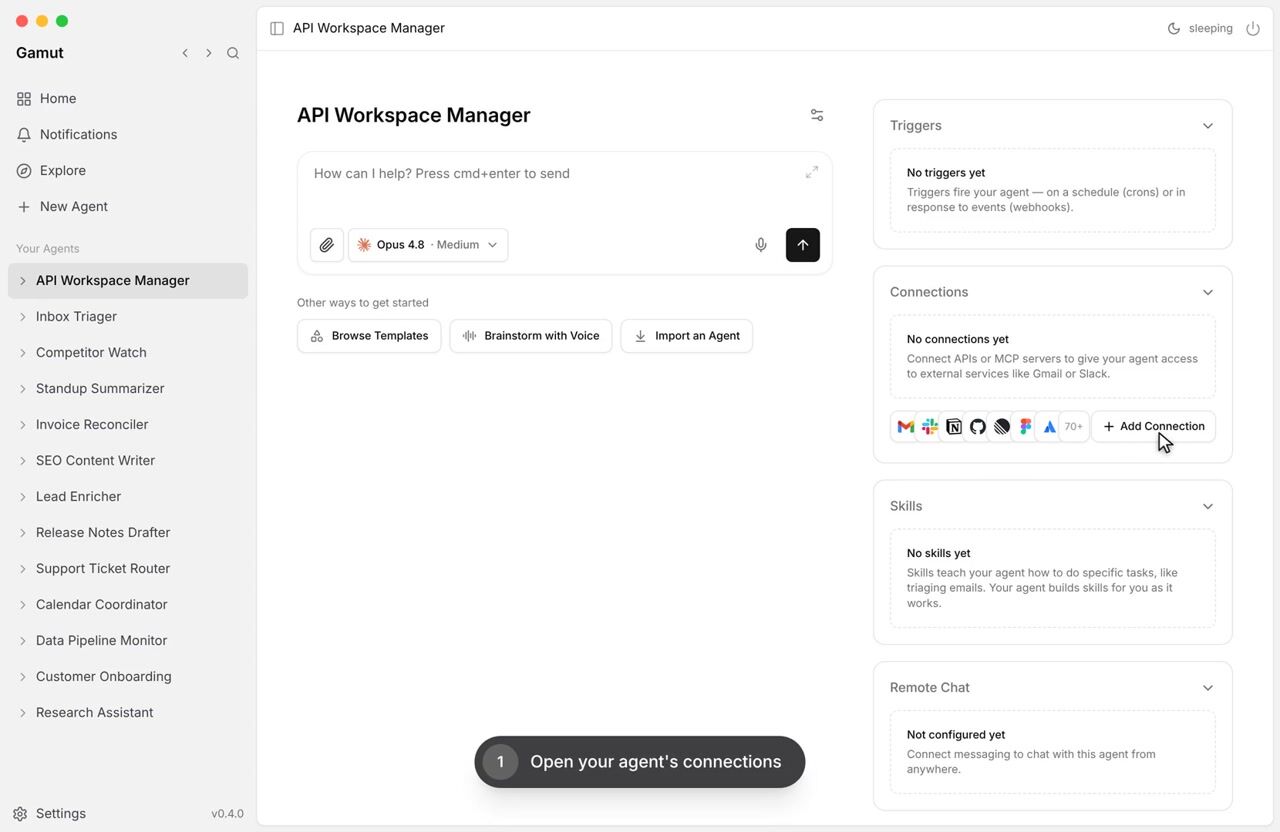
Task: Select Data Pipeline Monitor agent
Action: [x=128, y=640]
